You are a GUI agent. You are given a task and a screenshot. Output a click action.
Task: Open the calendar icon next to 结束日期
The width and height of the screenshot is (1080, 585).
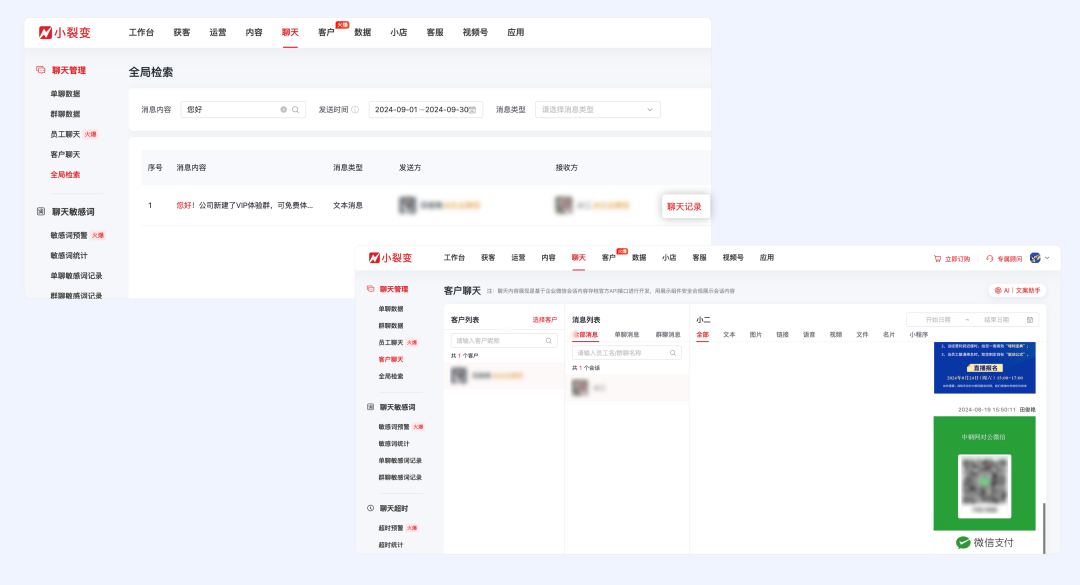pyautogui.click(x=1032, y=318)
